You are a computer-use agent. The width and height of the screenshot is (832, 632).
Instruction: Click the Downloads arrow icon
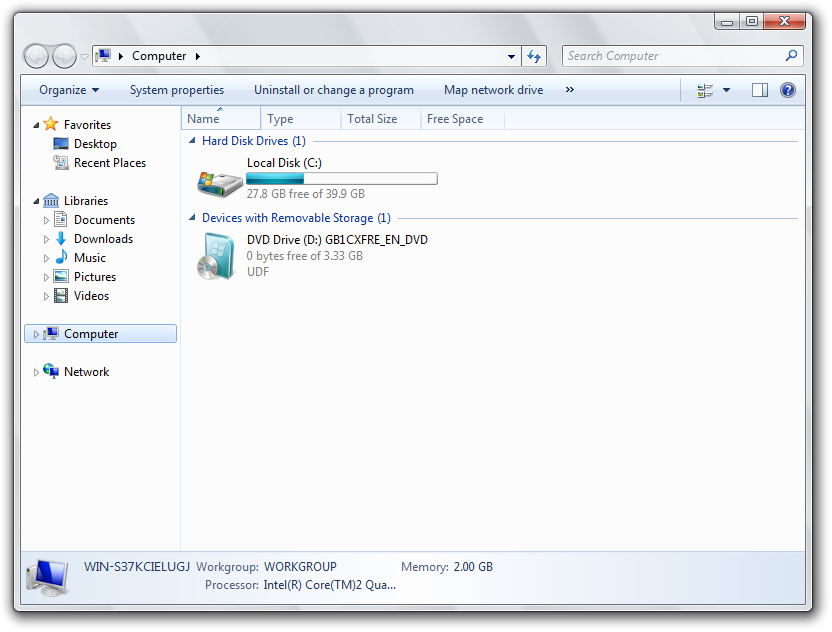click(61, 238)
